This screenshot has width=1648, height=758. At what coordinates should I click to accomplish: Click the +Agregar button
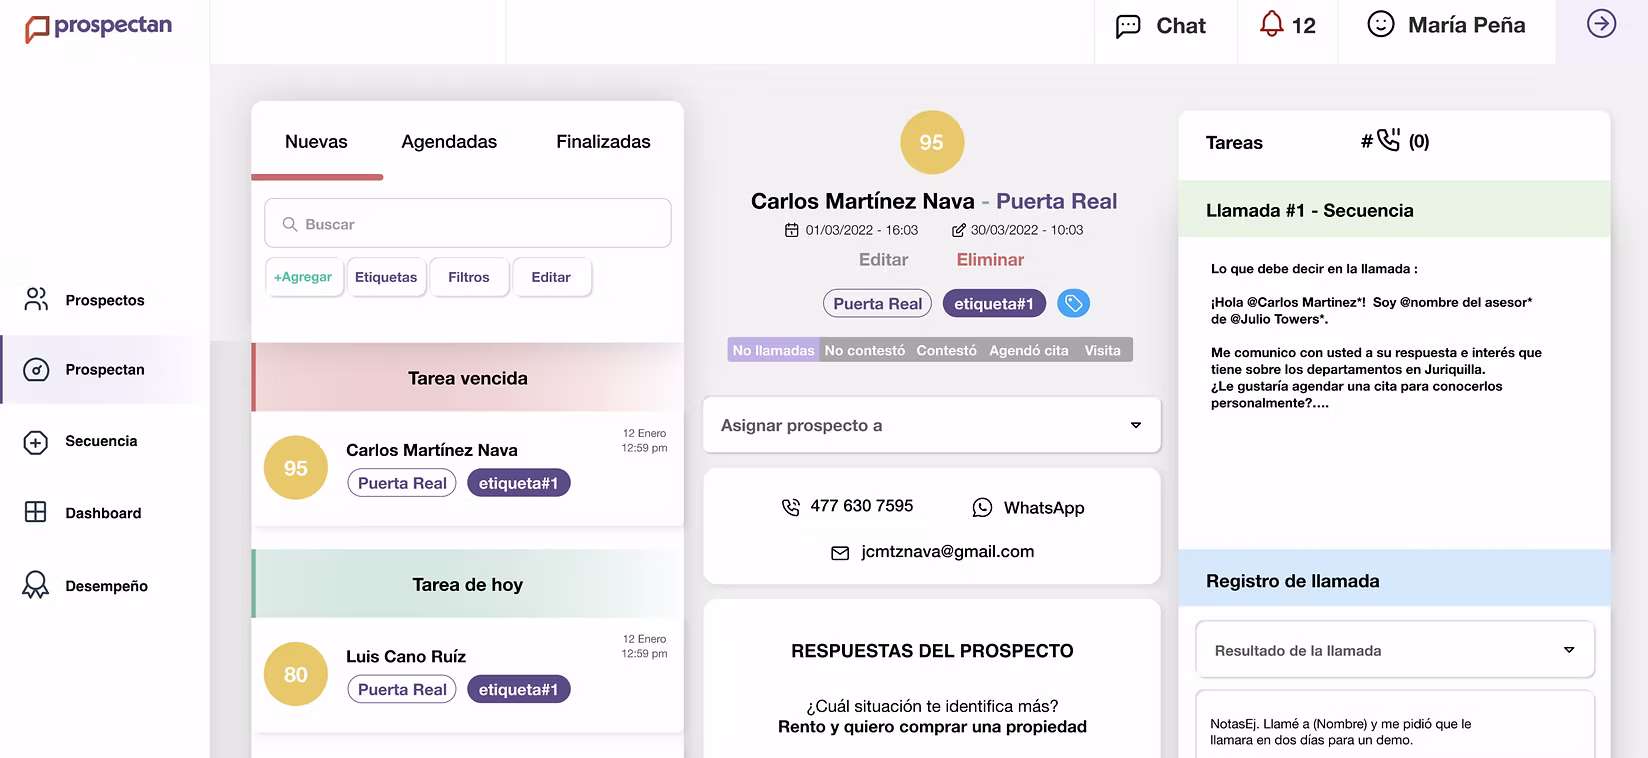[303, 277]
